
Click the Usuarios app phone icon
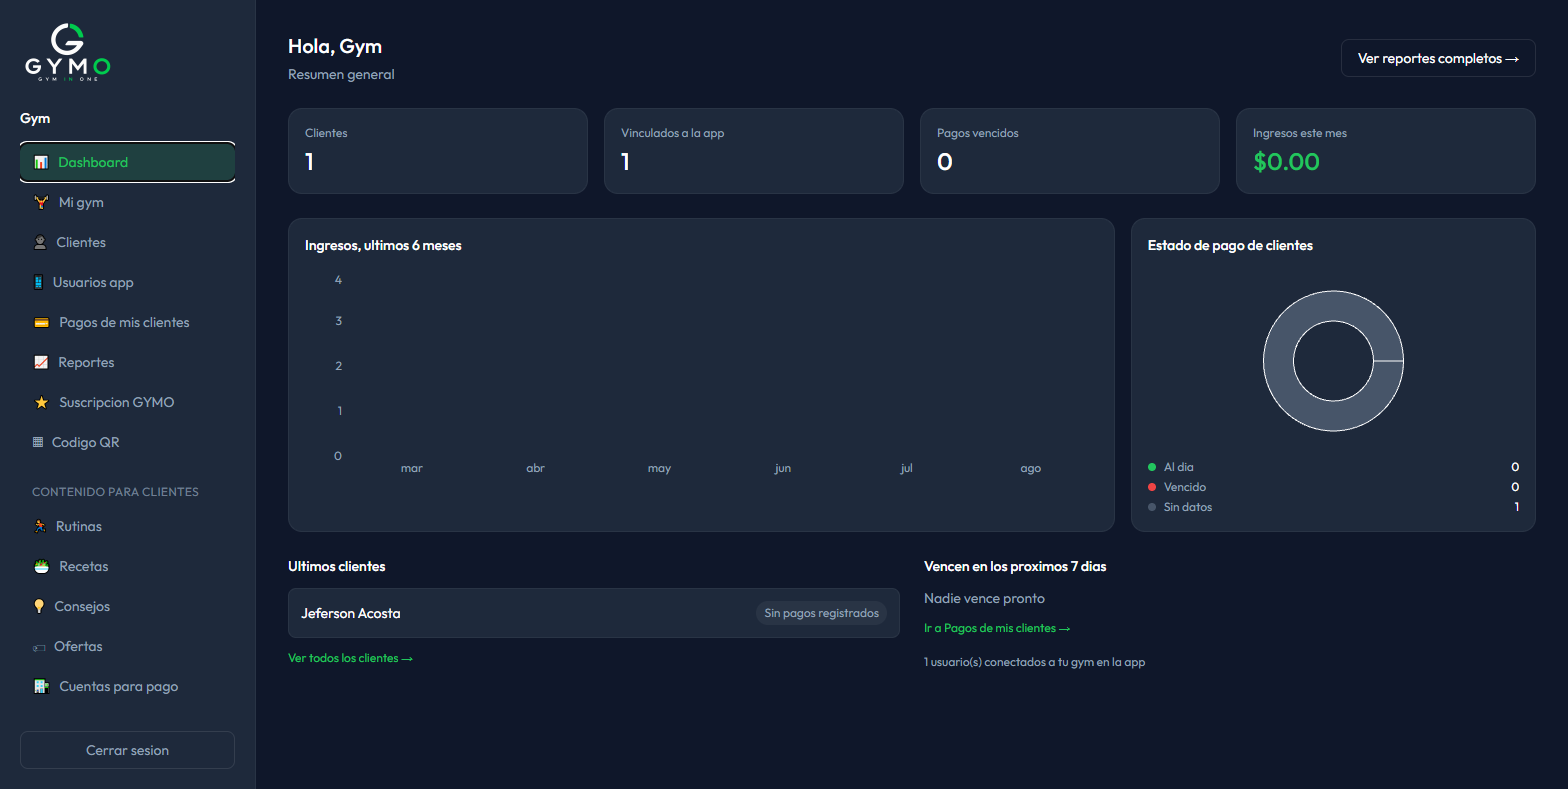click(x=39, y=282)
